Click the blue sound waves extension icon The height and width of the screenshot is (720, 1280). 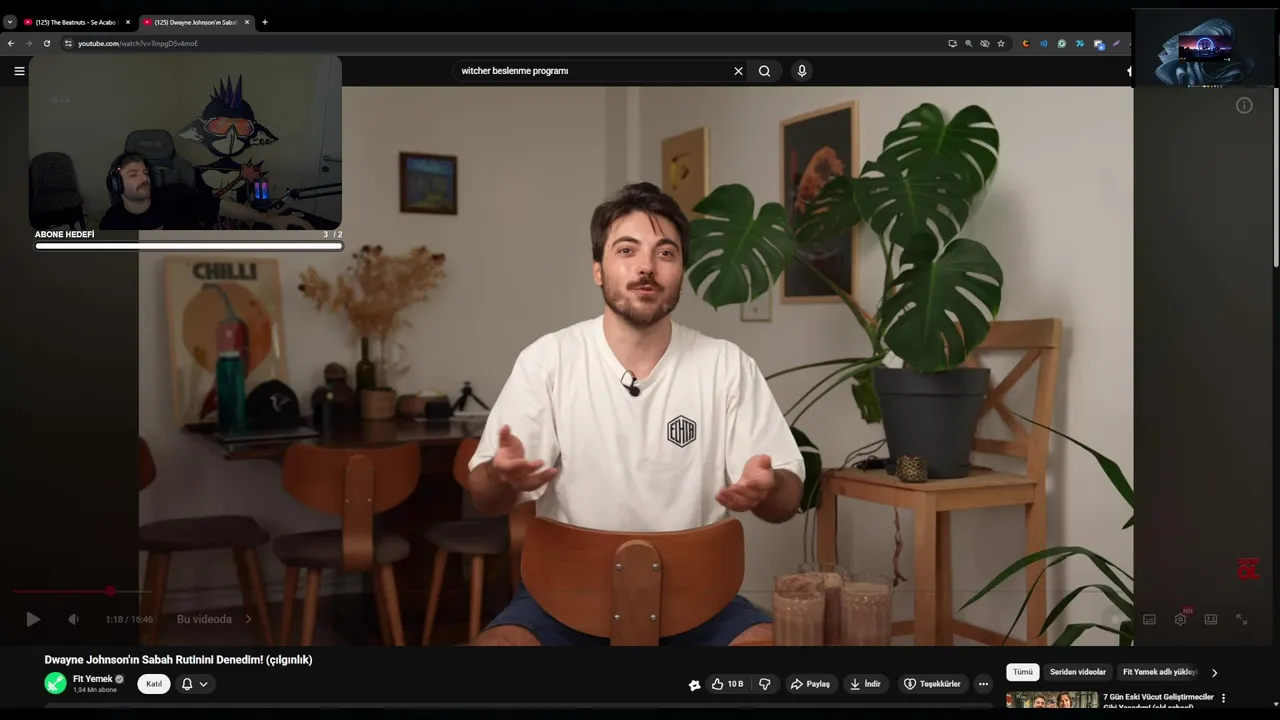pyautogui.click(x=1043, y=43)
